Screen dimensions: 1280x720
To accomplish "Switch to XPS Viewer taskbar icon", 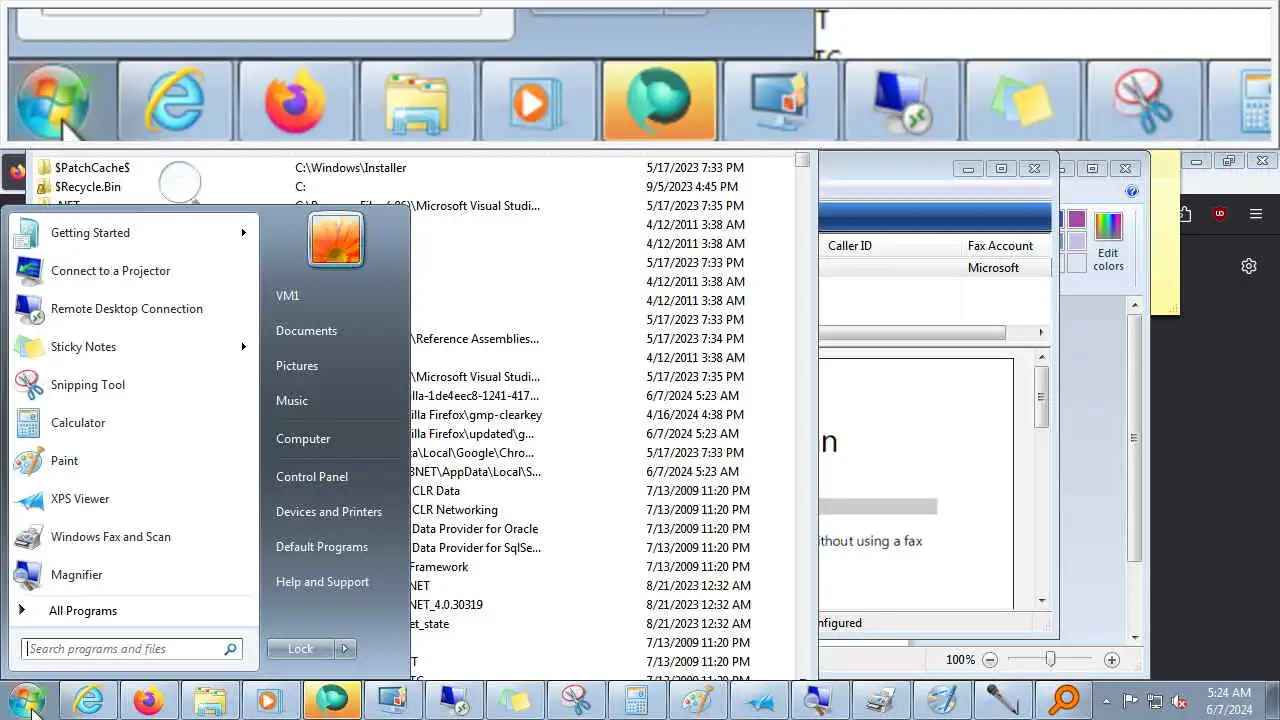I will point(759,701).
